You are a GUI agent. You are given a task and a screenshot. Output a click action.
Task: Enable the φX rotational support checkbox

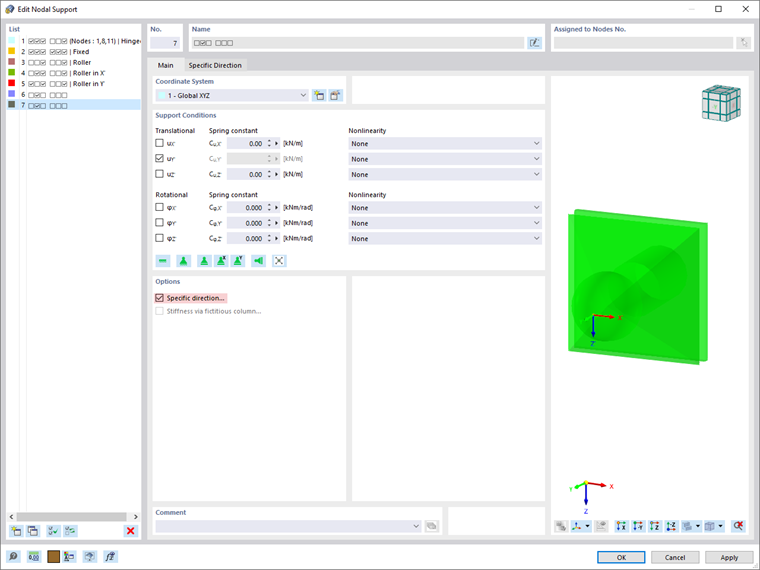159,207
